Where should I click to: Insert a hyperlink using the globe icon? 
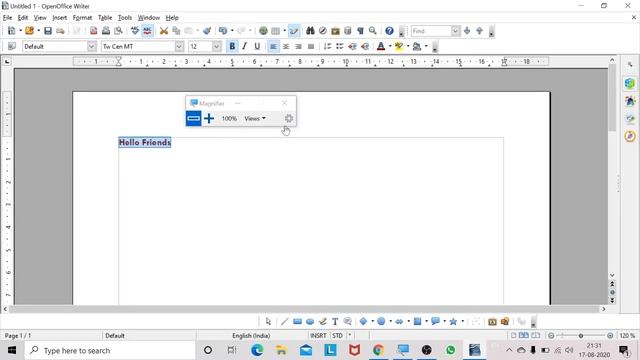[263, 31]
